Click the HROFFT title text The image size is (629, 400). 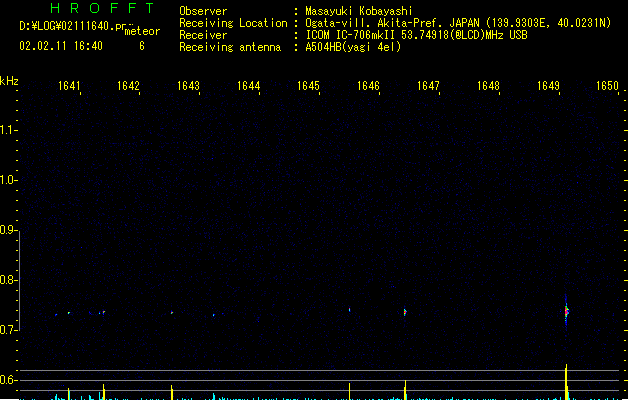point(103,8)
